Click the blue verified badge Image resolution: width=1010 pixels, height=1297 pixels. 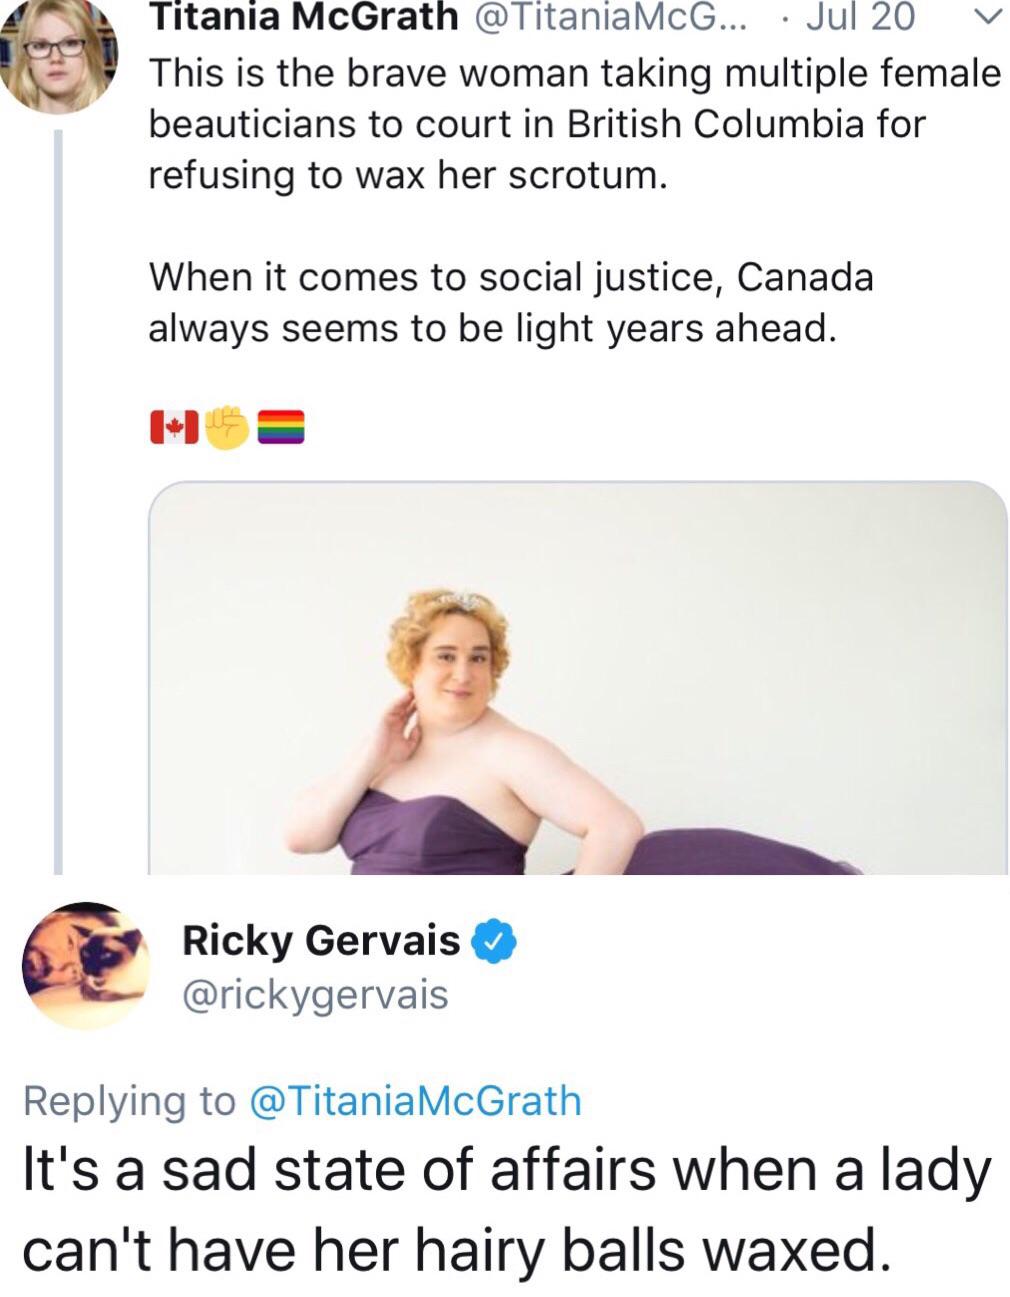point(493,941)
